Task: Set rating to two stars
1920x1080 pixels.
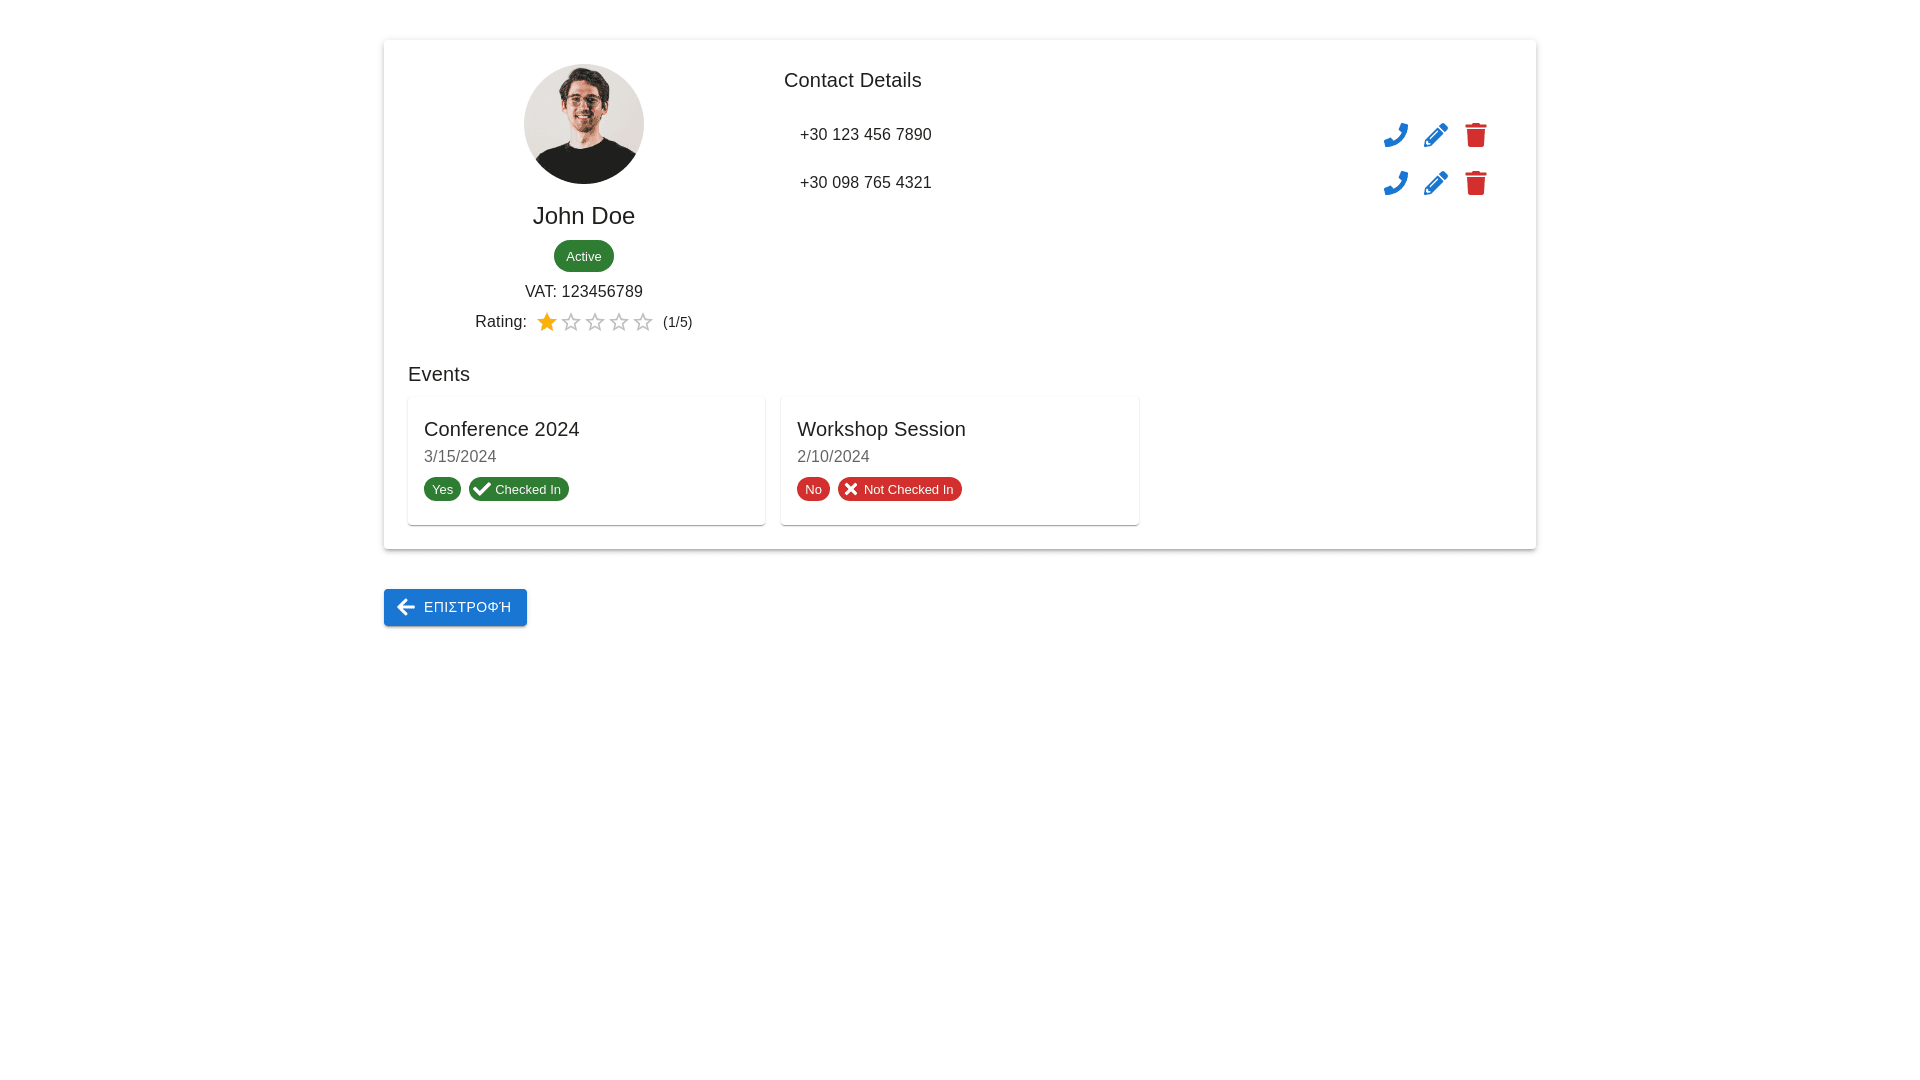Action: click(571, 322)
